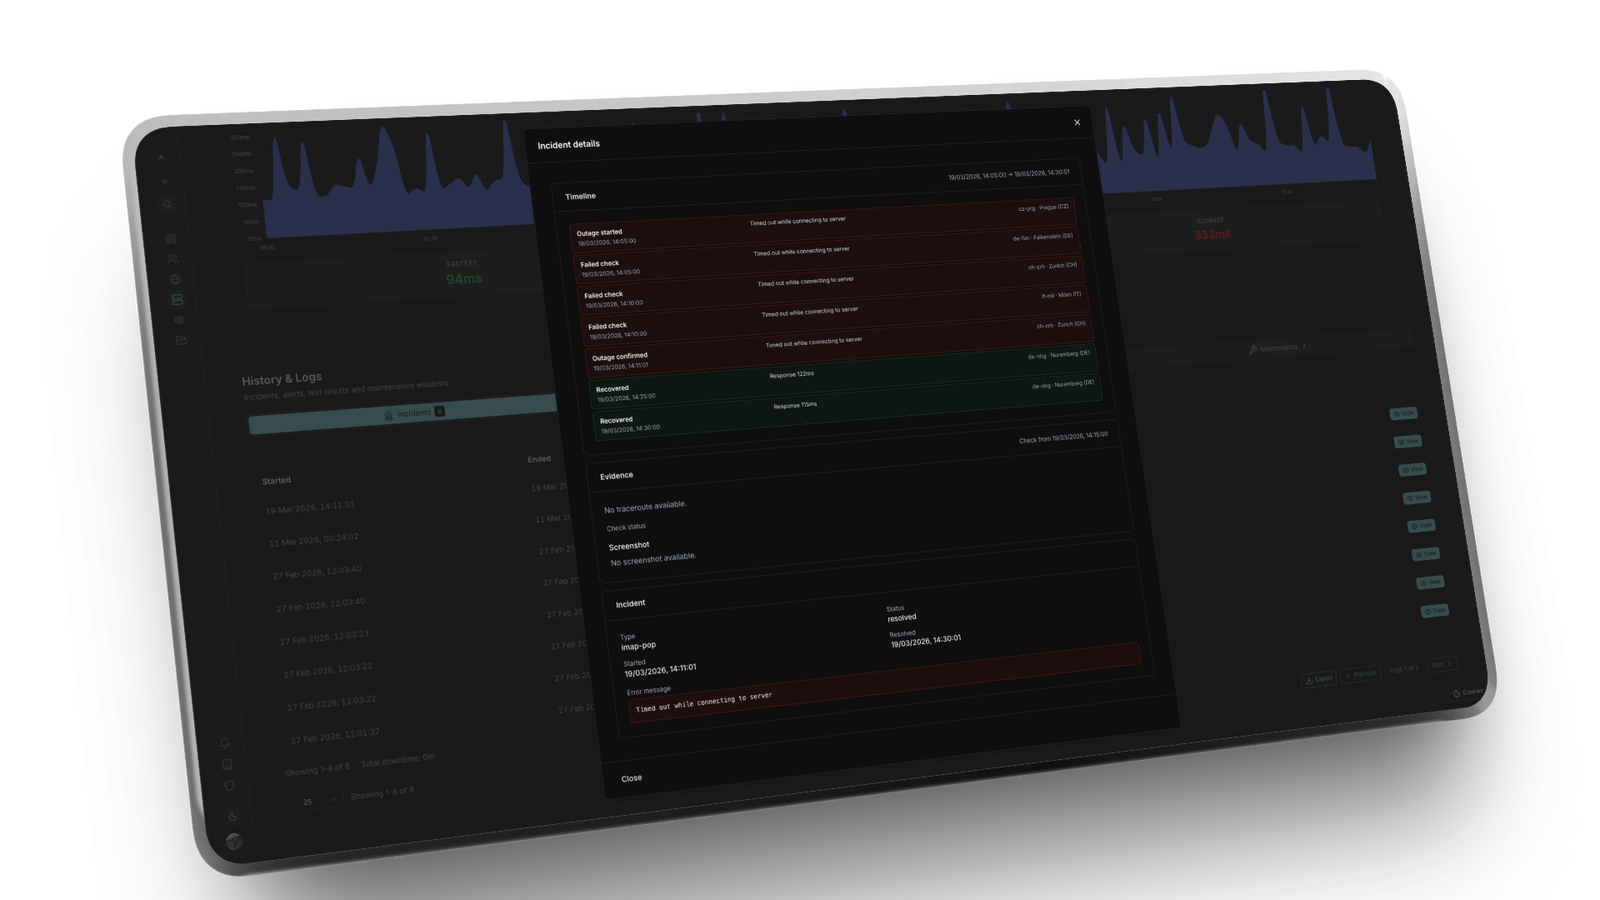Open notifications bell icon in sidebar

click(225, 743)
